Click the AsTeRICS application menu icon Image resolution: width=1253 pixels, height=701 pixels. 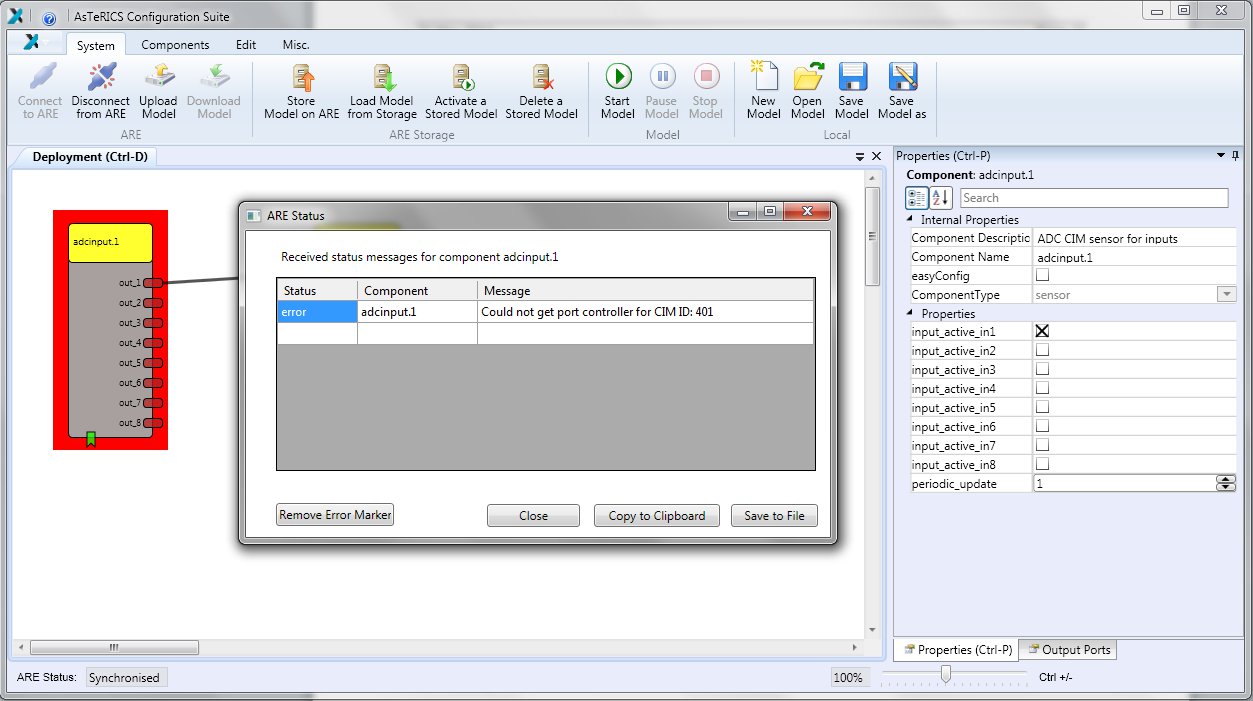32,42
